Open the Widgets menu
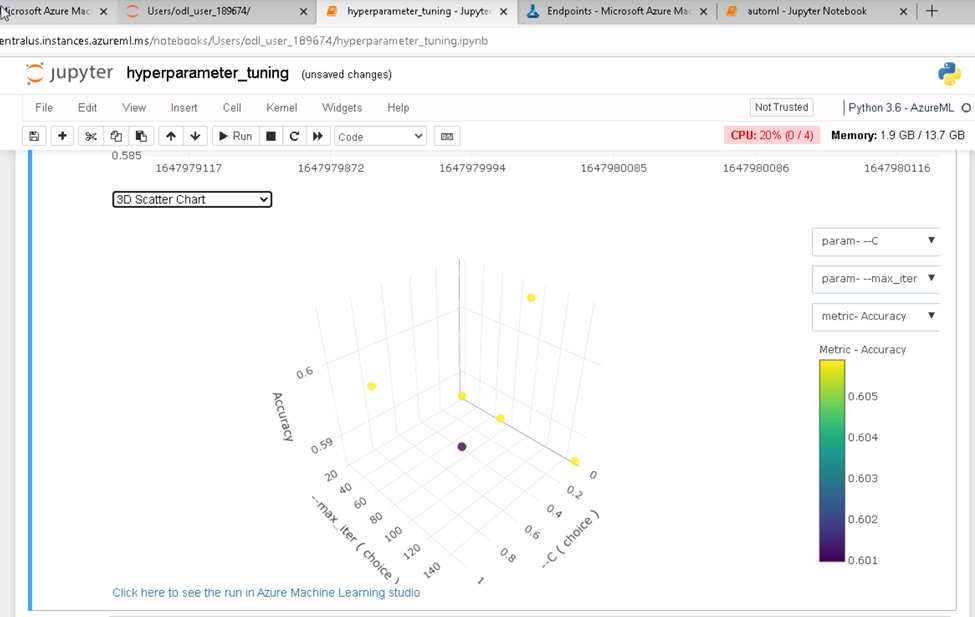Viewport: 975px width, 617px height. click(342, 108)
